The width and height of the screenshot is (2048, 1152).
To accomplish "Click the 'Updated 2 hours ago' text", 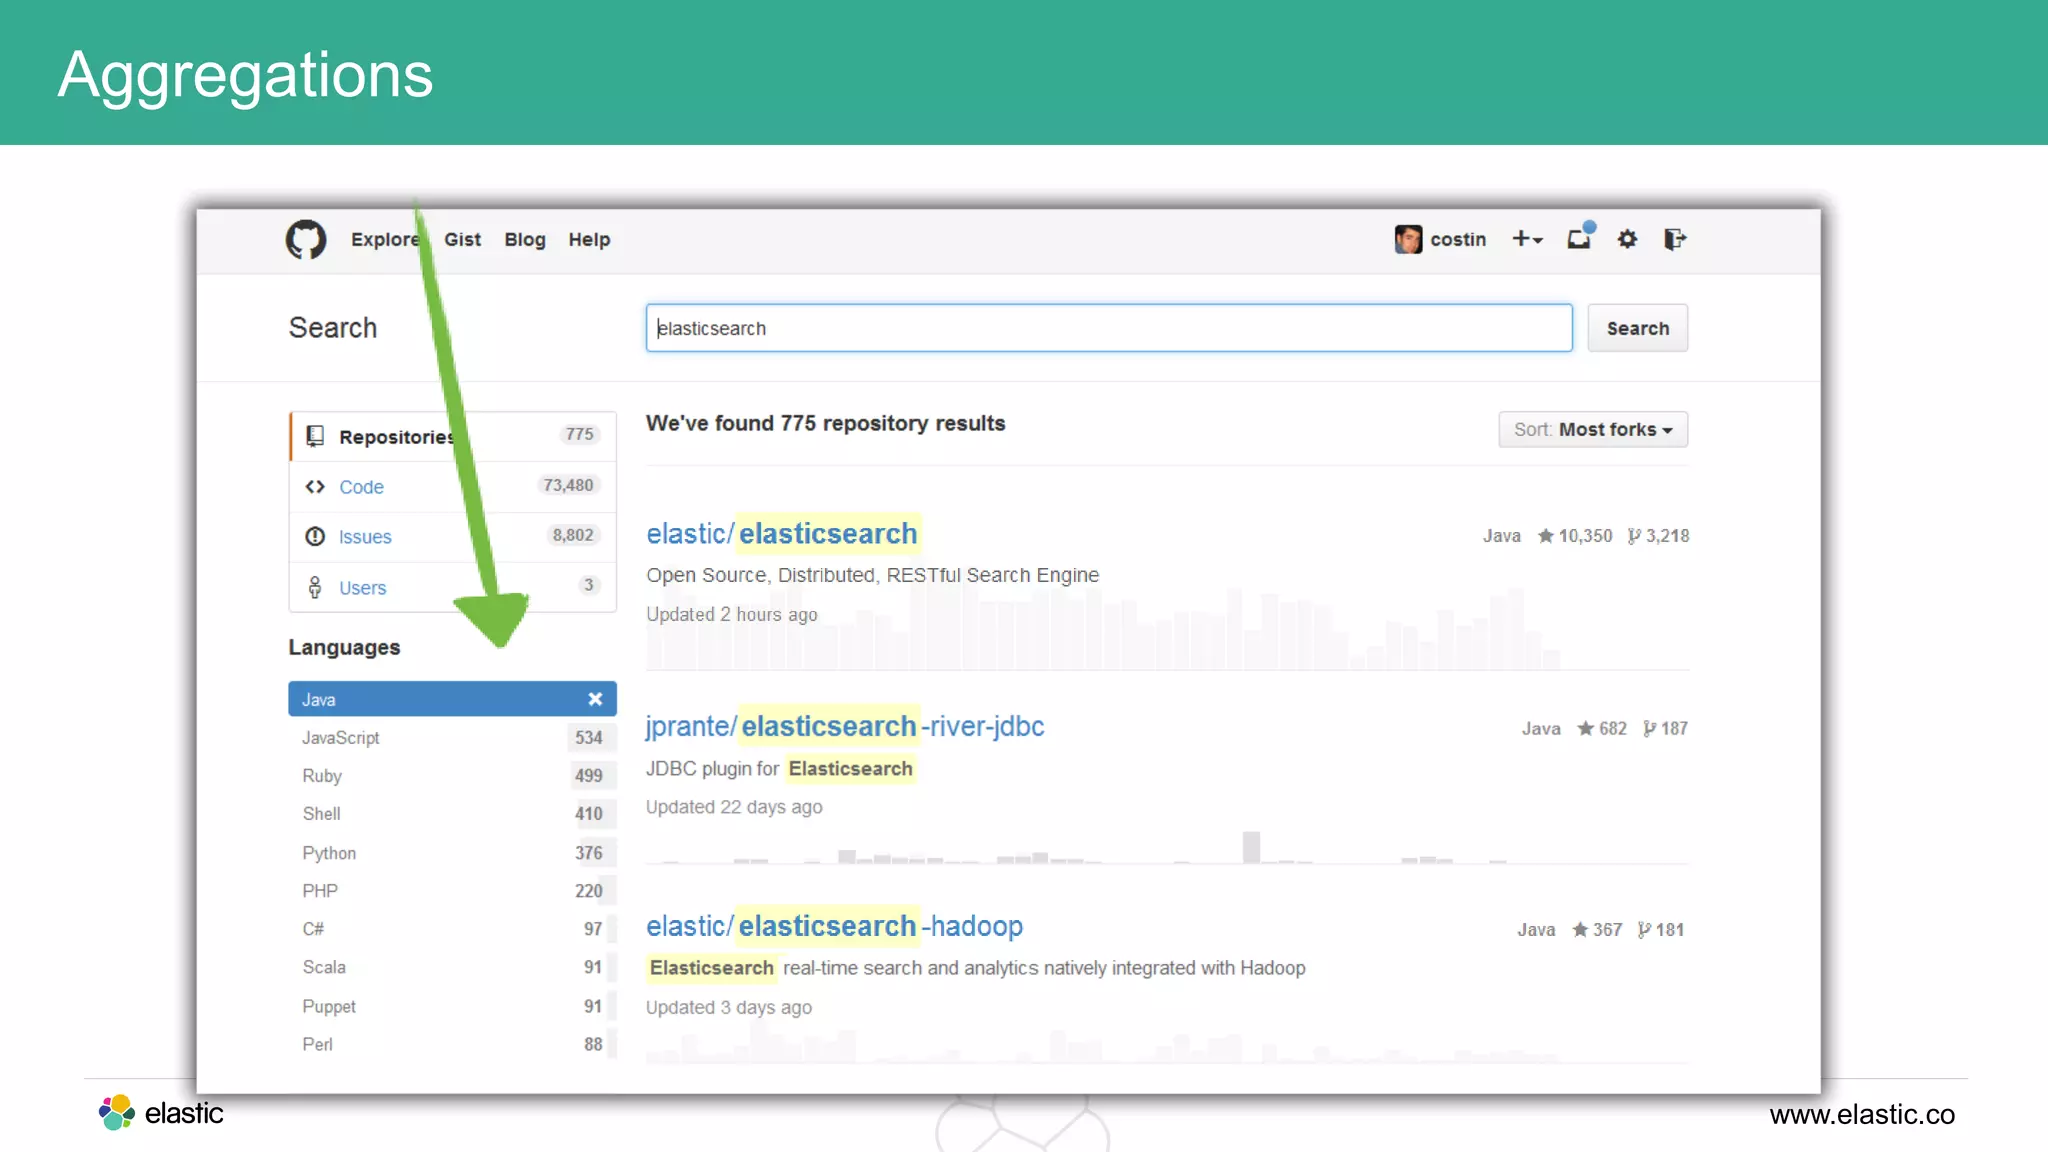I will tap(732, 615).
